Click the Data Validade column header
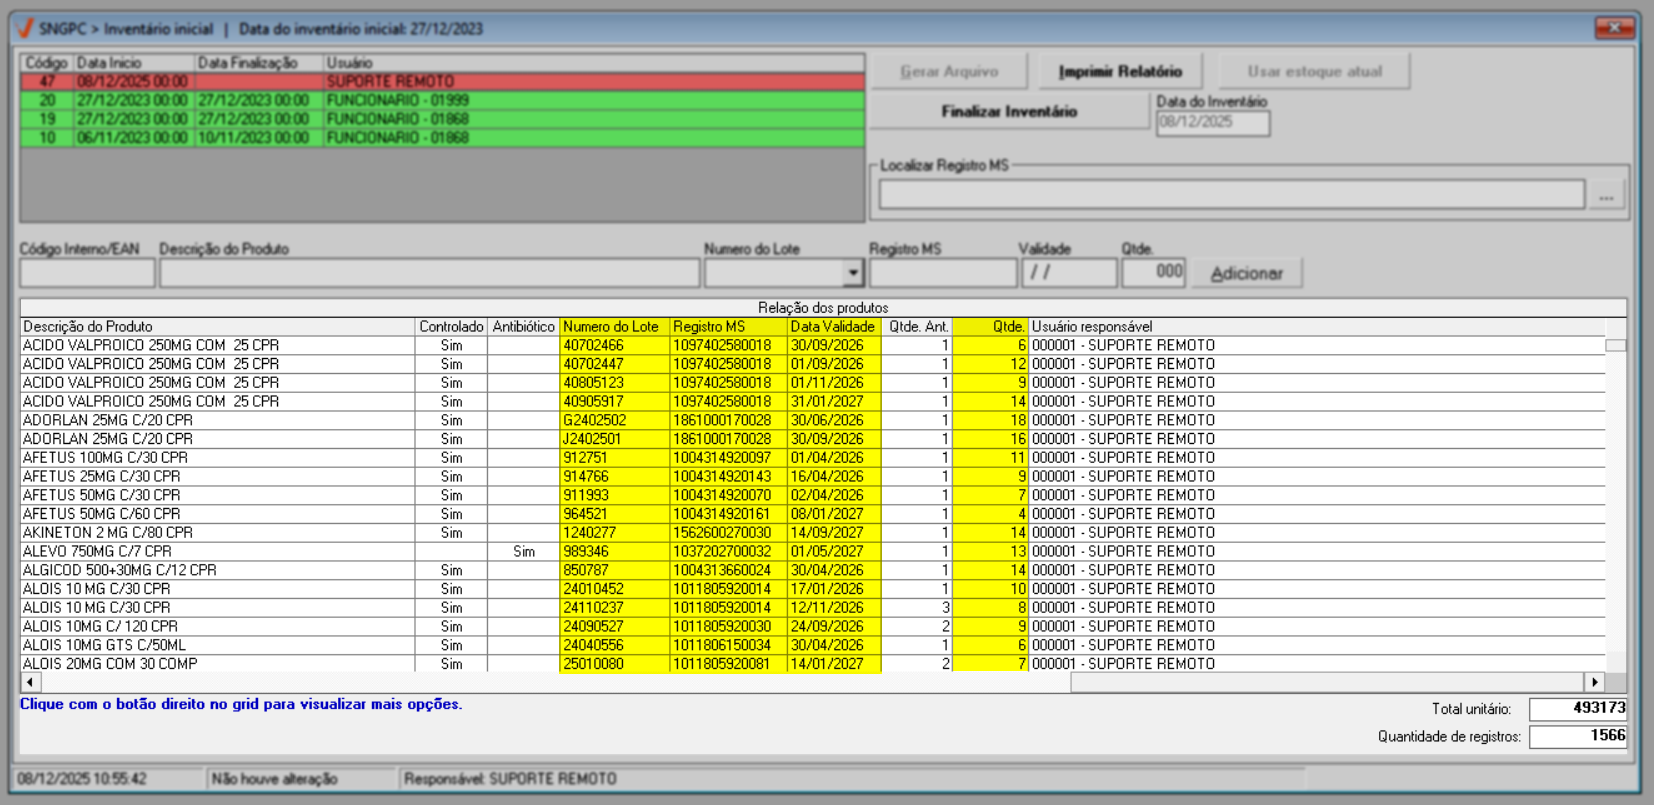 point(832,327)
